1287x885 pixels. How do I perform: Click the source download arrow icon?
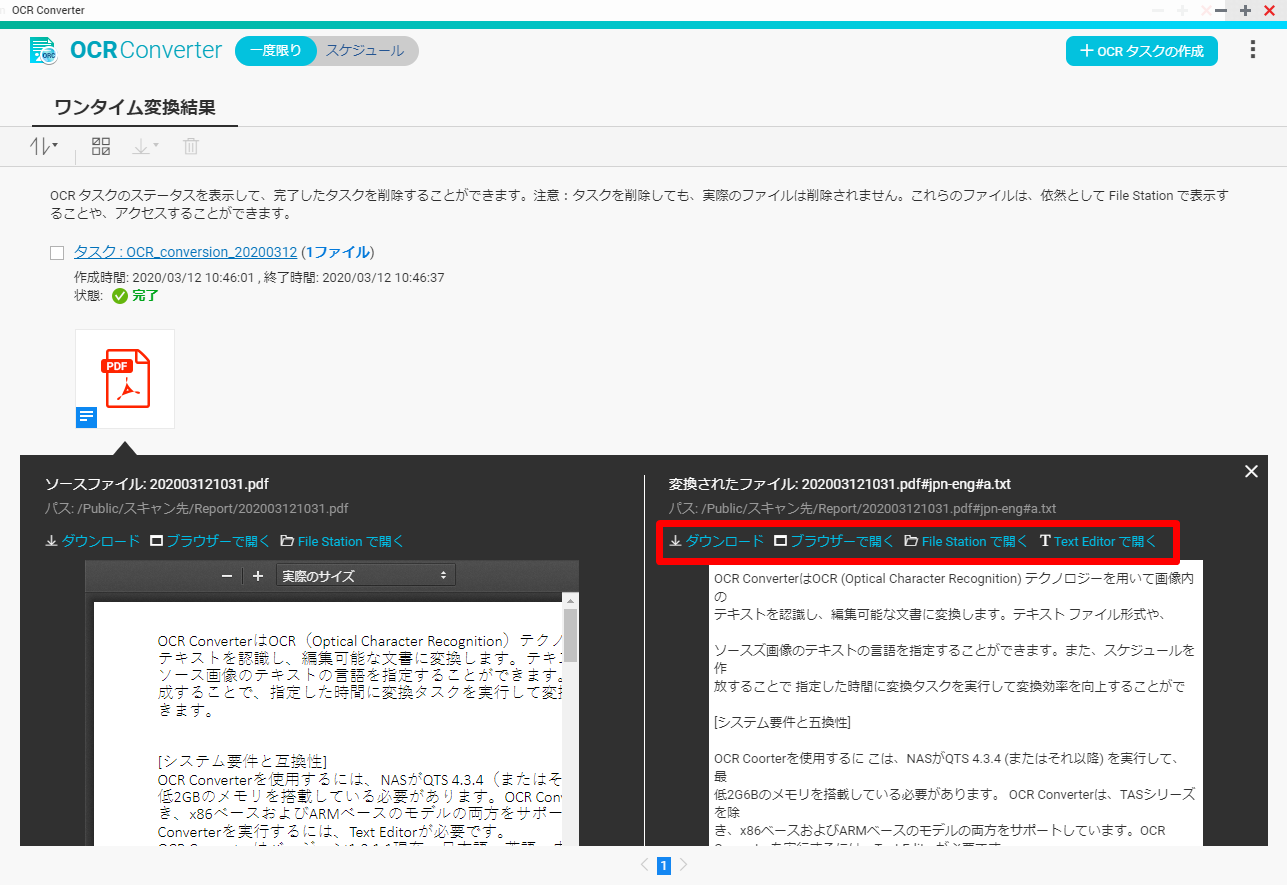pyautogui.click(x=52, y=541)
